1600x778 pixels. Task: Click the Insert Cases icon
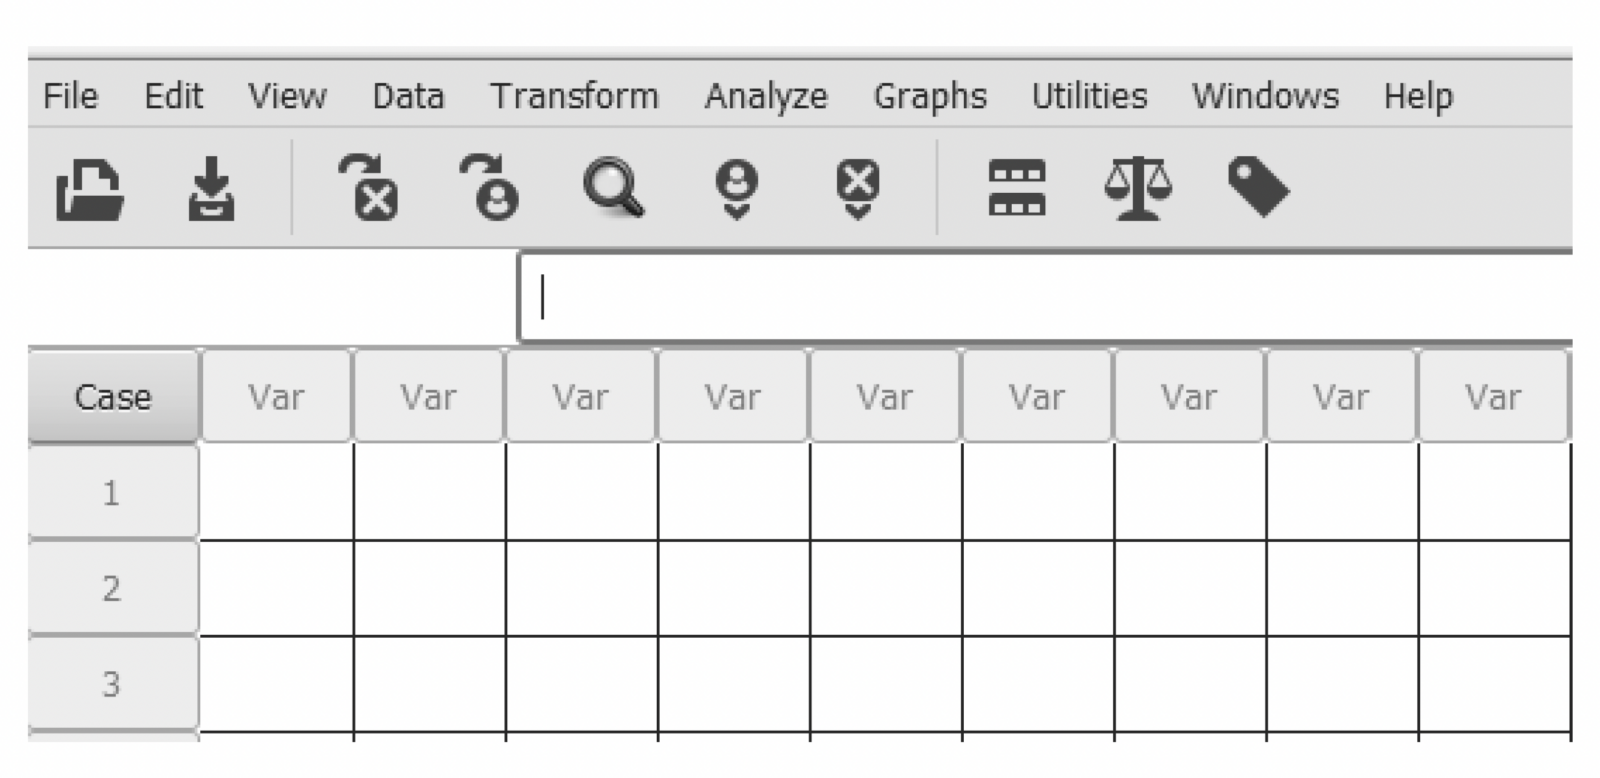pos(737,188)
